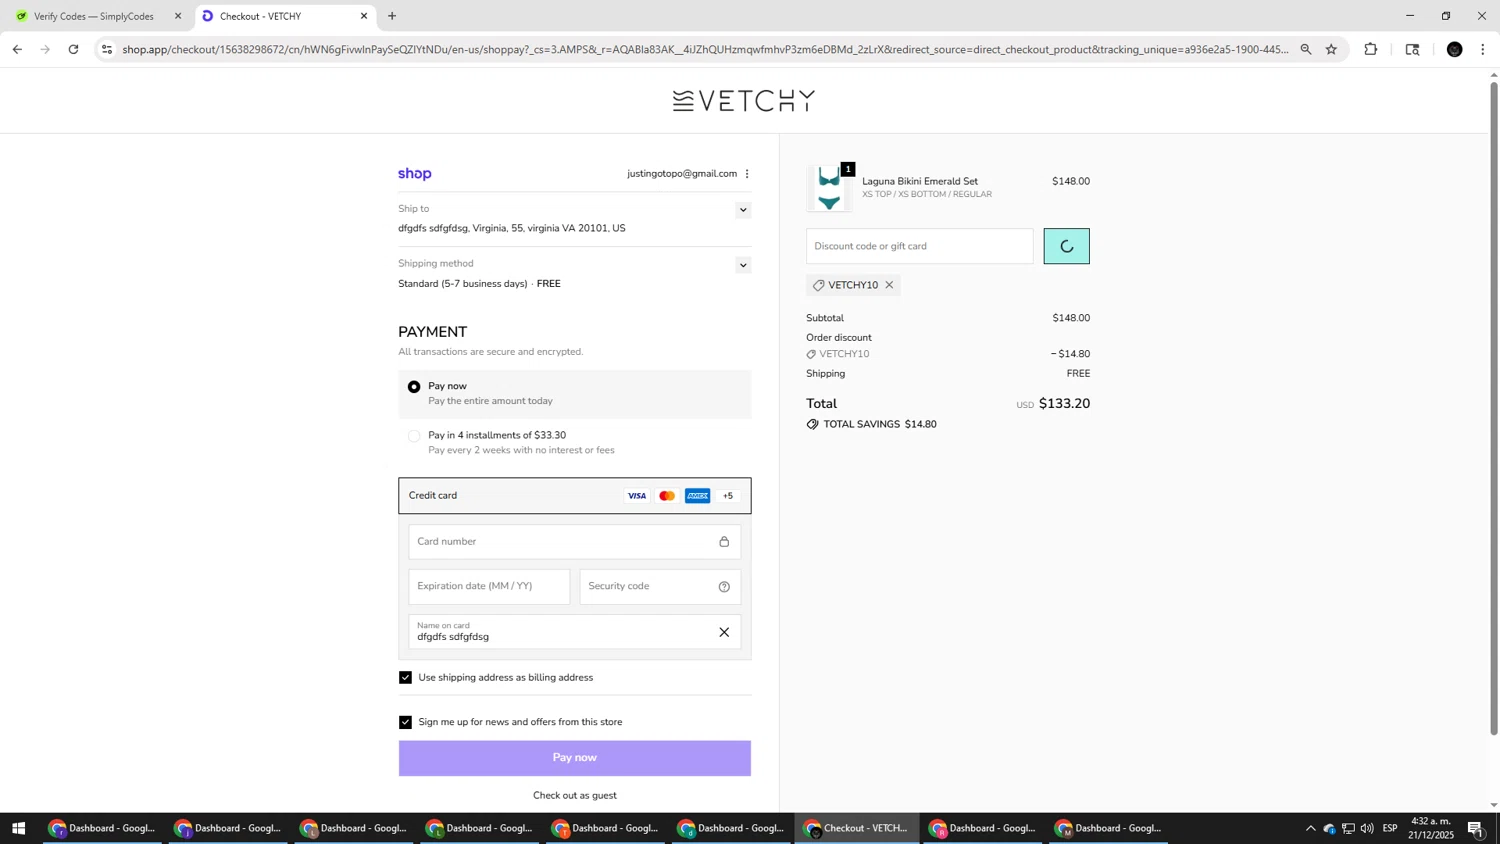Click the loading Apply discount button
Screen dimensions: 1500x844
1067,246
